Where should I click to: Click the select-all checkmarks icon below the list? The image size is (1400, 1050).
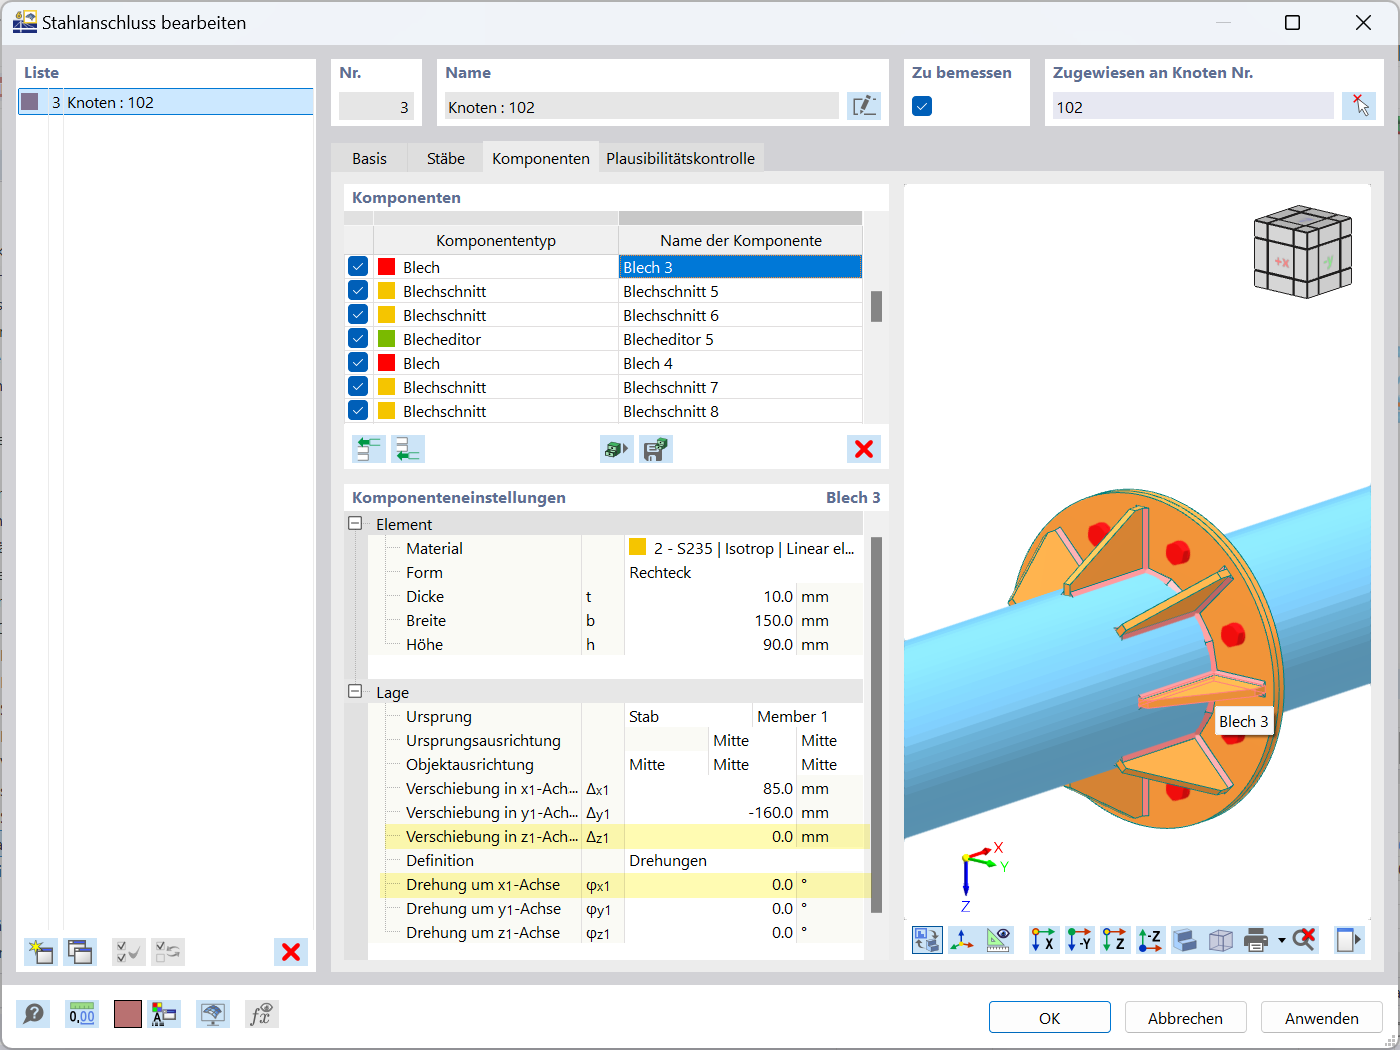(129, 952)
